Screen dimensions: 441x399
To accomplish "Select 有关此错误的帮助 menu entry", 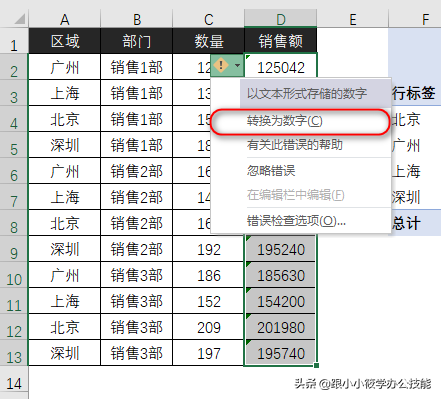I will click(x=301, y=145).
